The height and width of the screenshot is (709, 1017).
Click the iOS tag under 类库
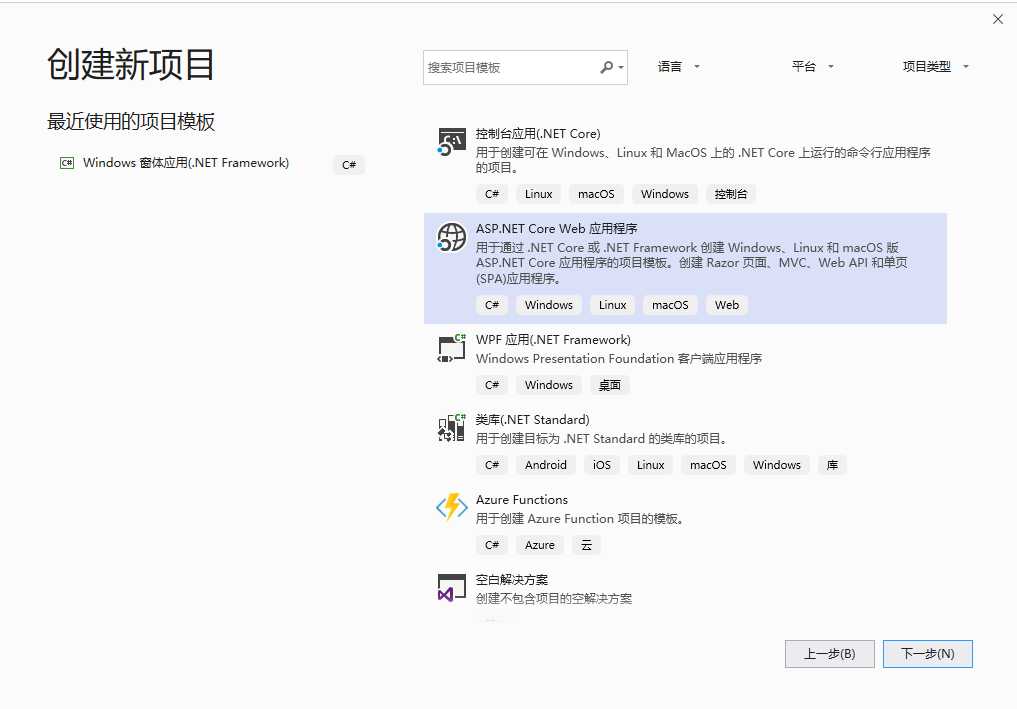click(602, 465)
